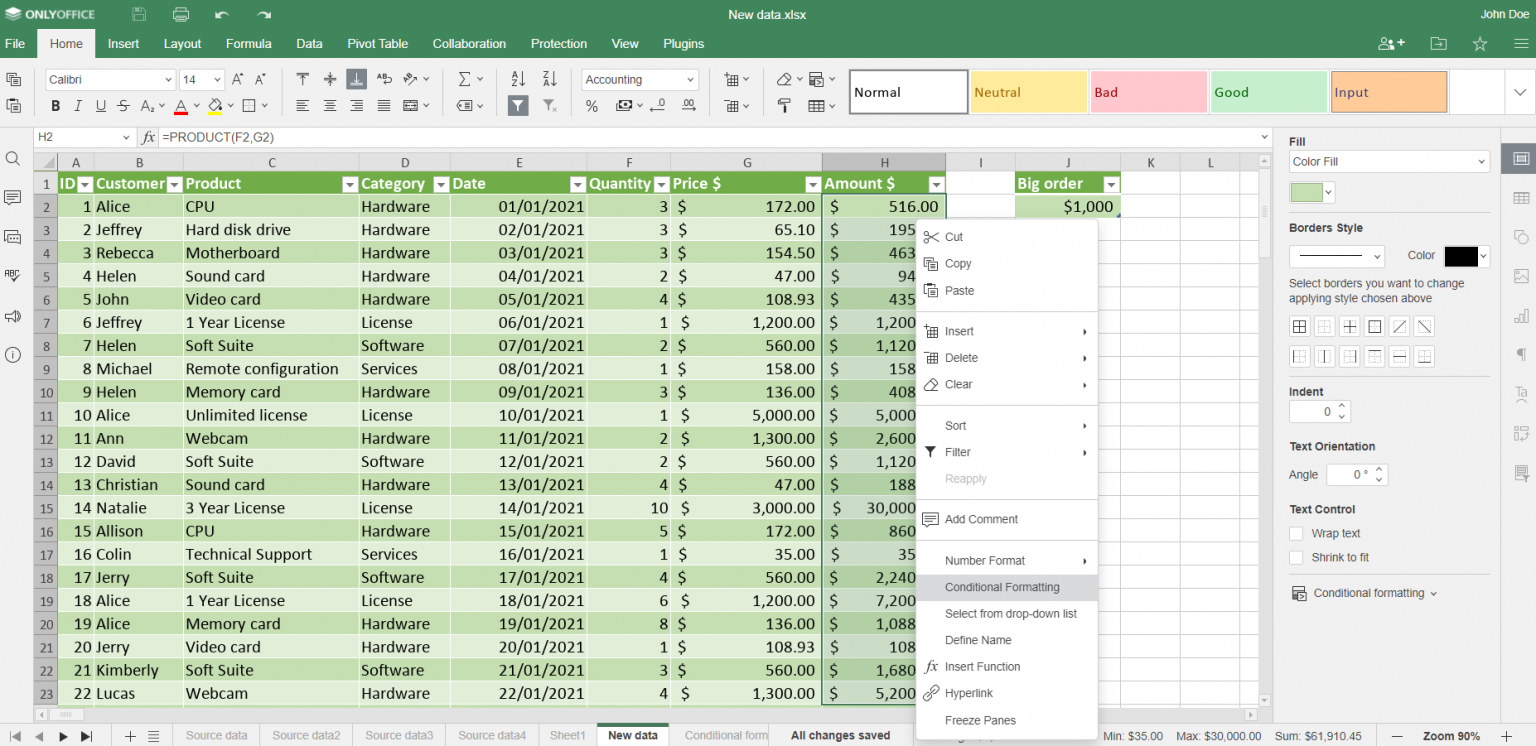The image size is (1536, 746).
Task: Open the Chart settings panel
Action: 1522,316
